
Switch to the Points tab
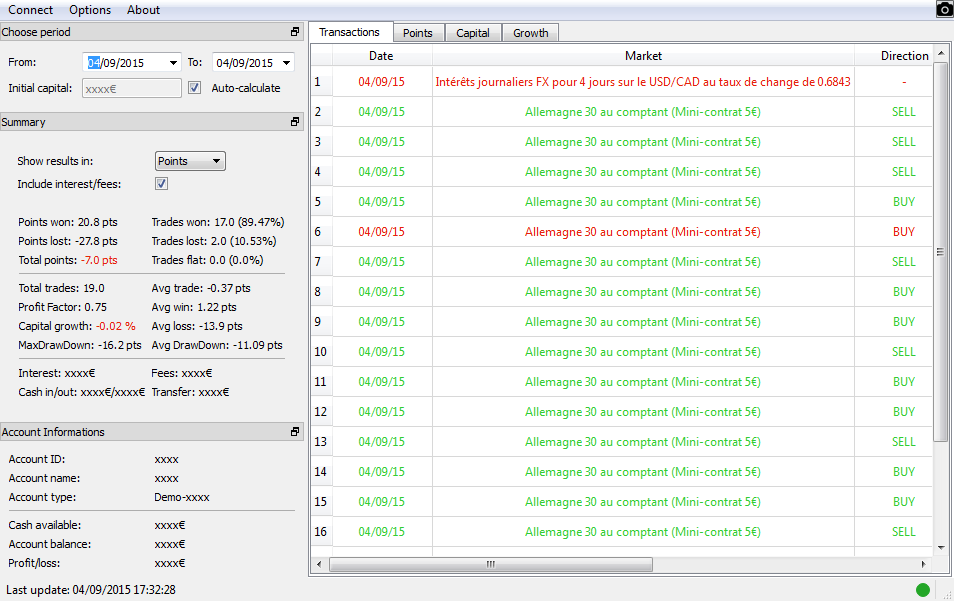[418, 33]
